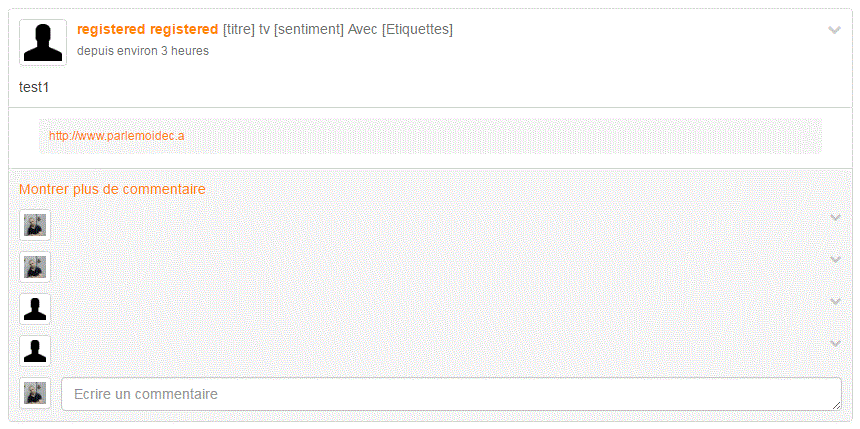Click your avatar beside the comment box
The height and width of the screenshot is (429, 860).
pyautogui.click(x=35, y=393)
